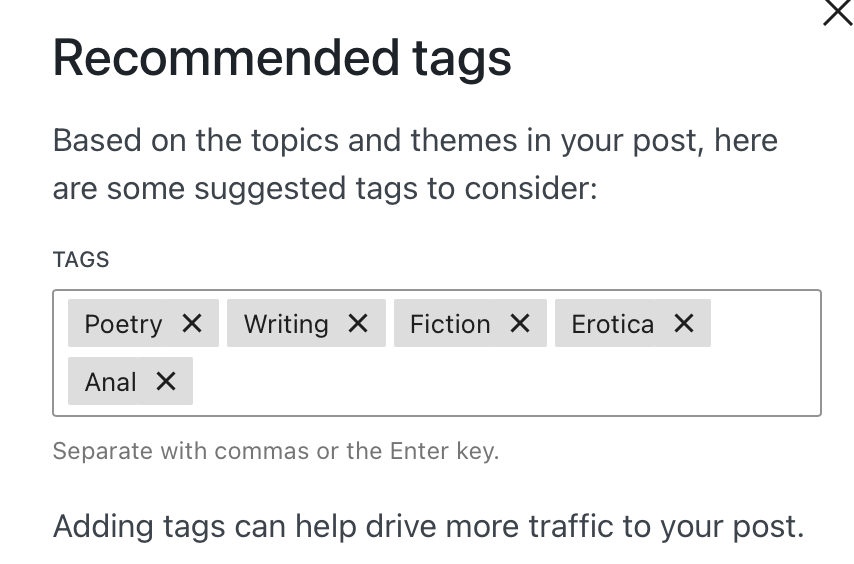Screen dimensions: 854x564
Task: Click the Recommended tags heading
Action: pyautogui.click(x=282, y=58)
